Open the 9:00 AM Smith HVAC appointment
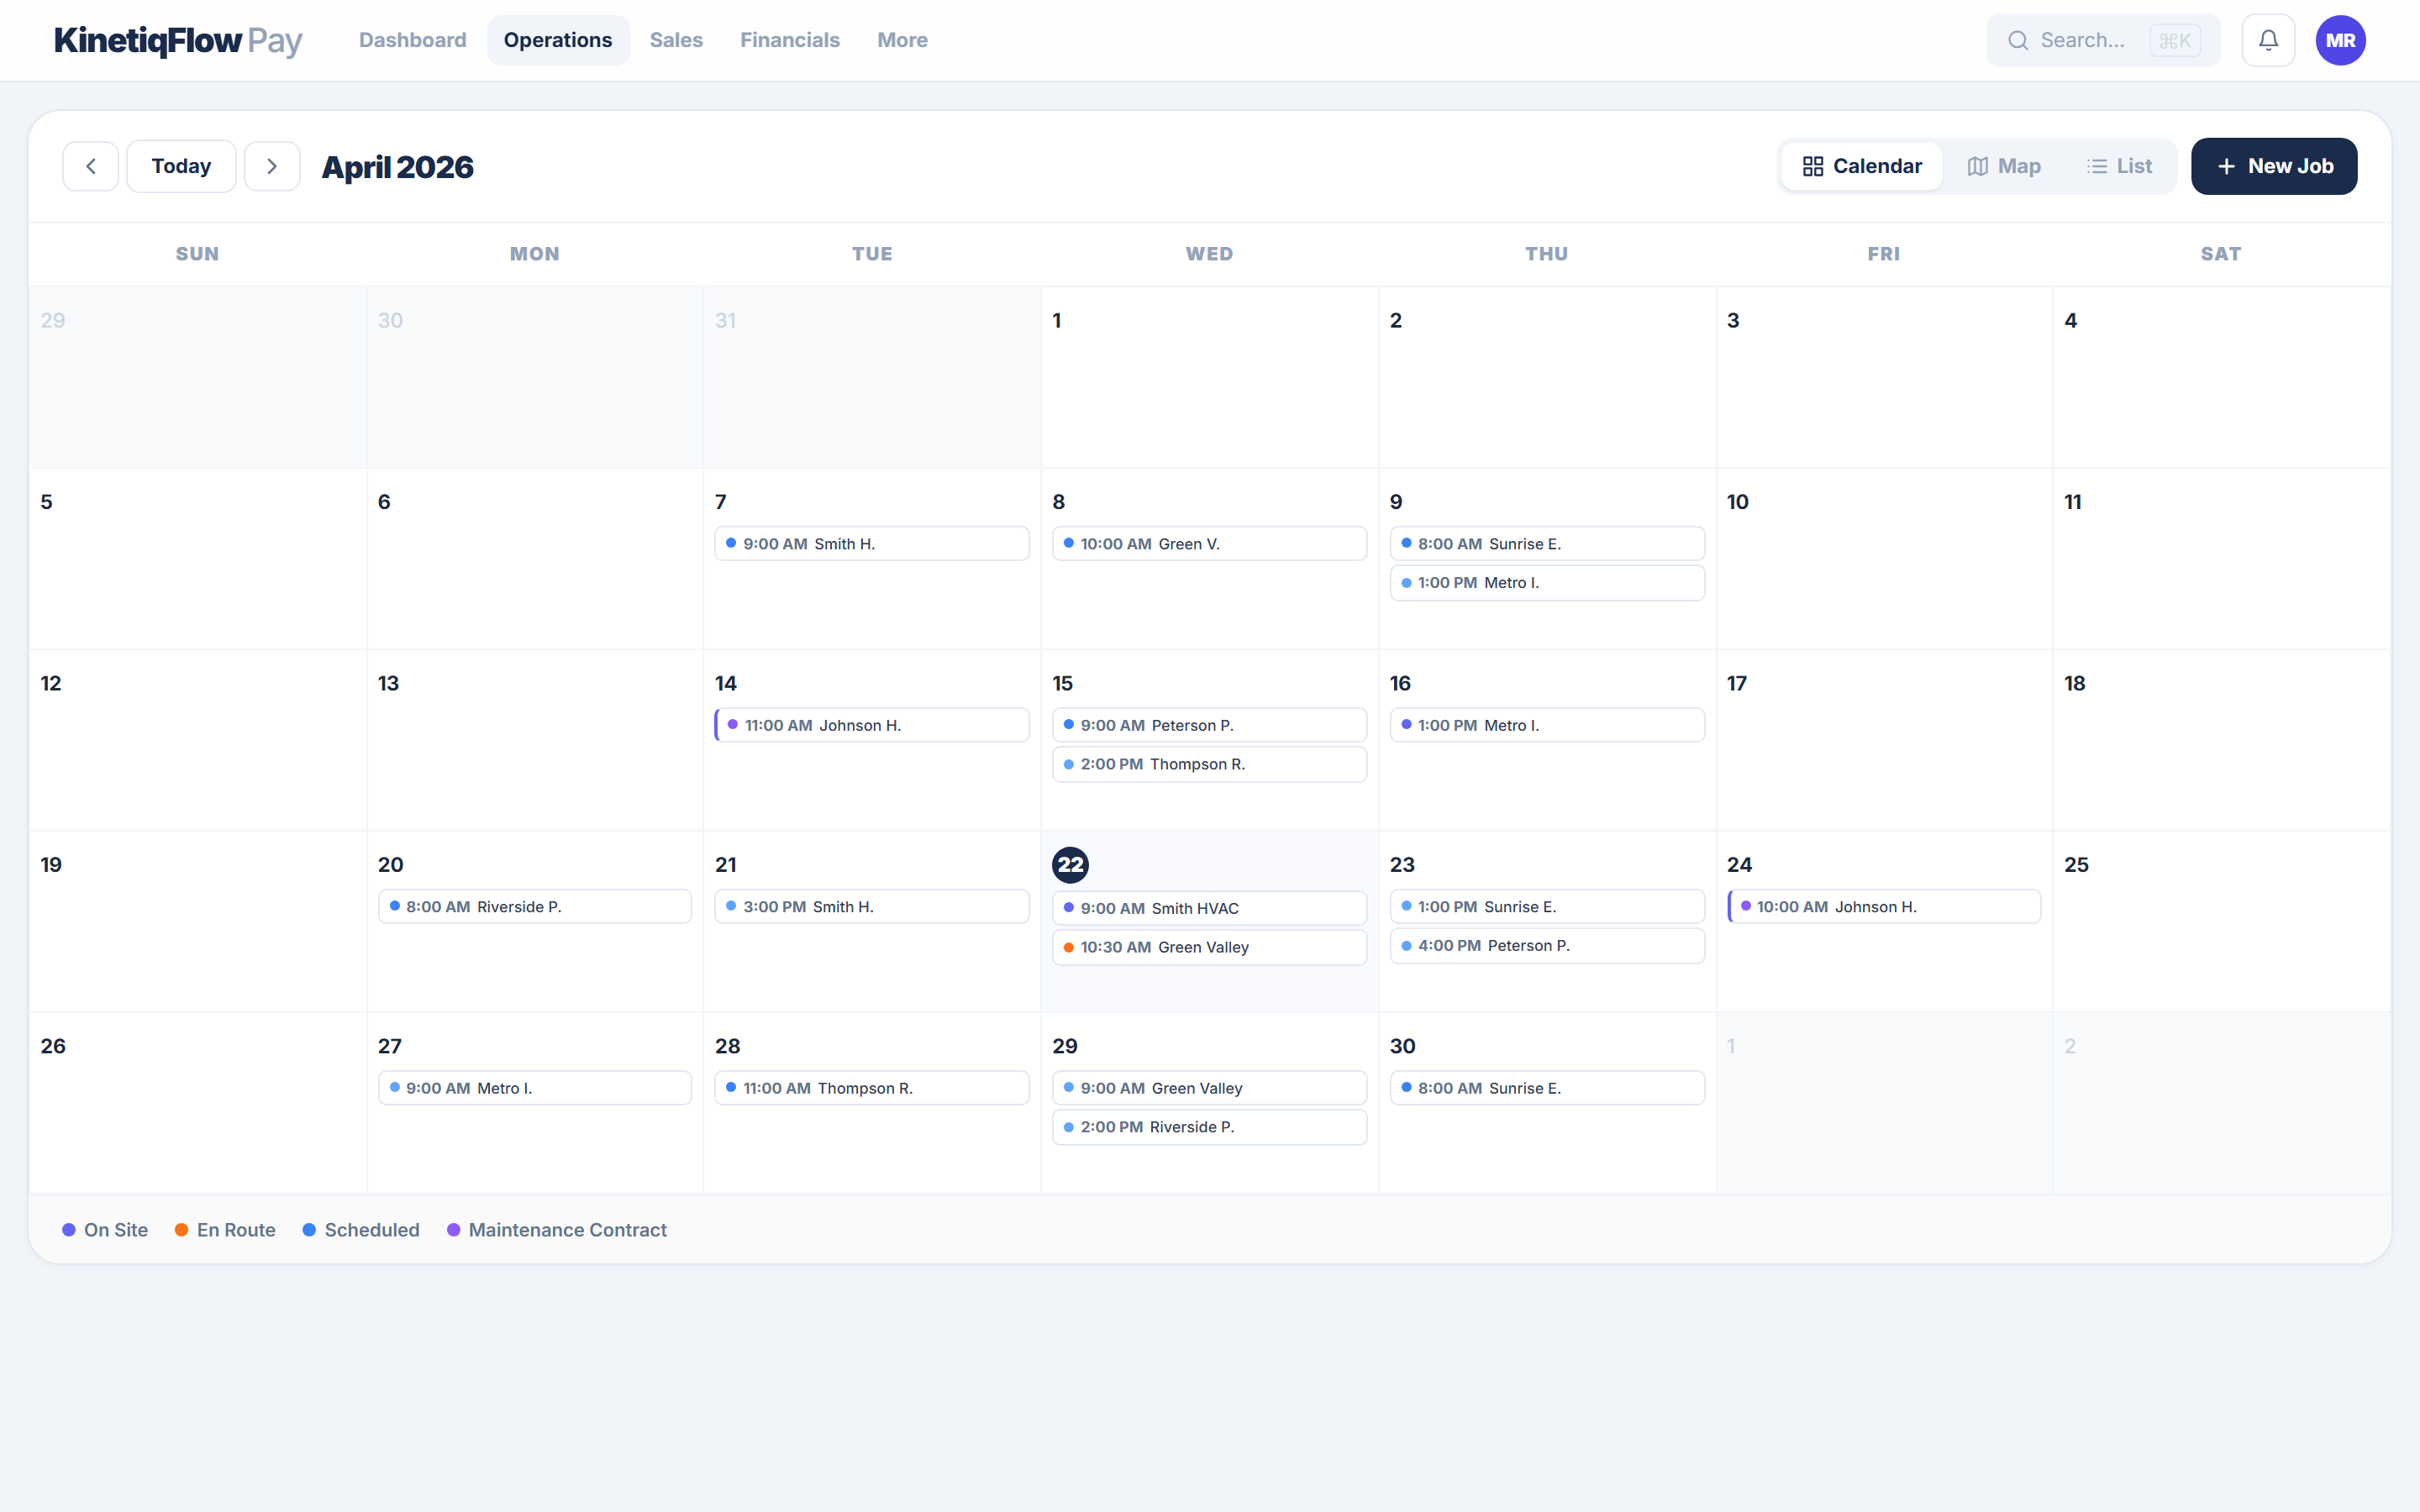2420x1512 pixels. (1208, 907)
